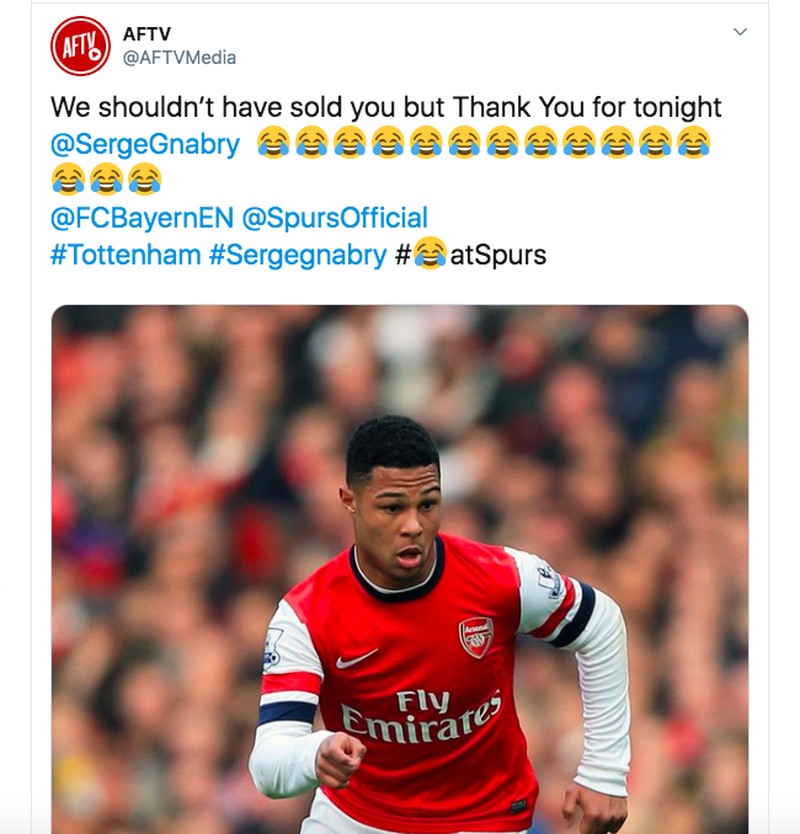Open the tweet options chevron menu
The image size is (800, 834).
click(740, 32)
